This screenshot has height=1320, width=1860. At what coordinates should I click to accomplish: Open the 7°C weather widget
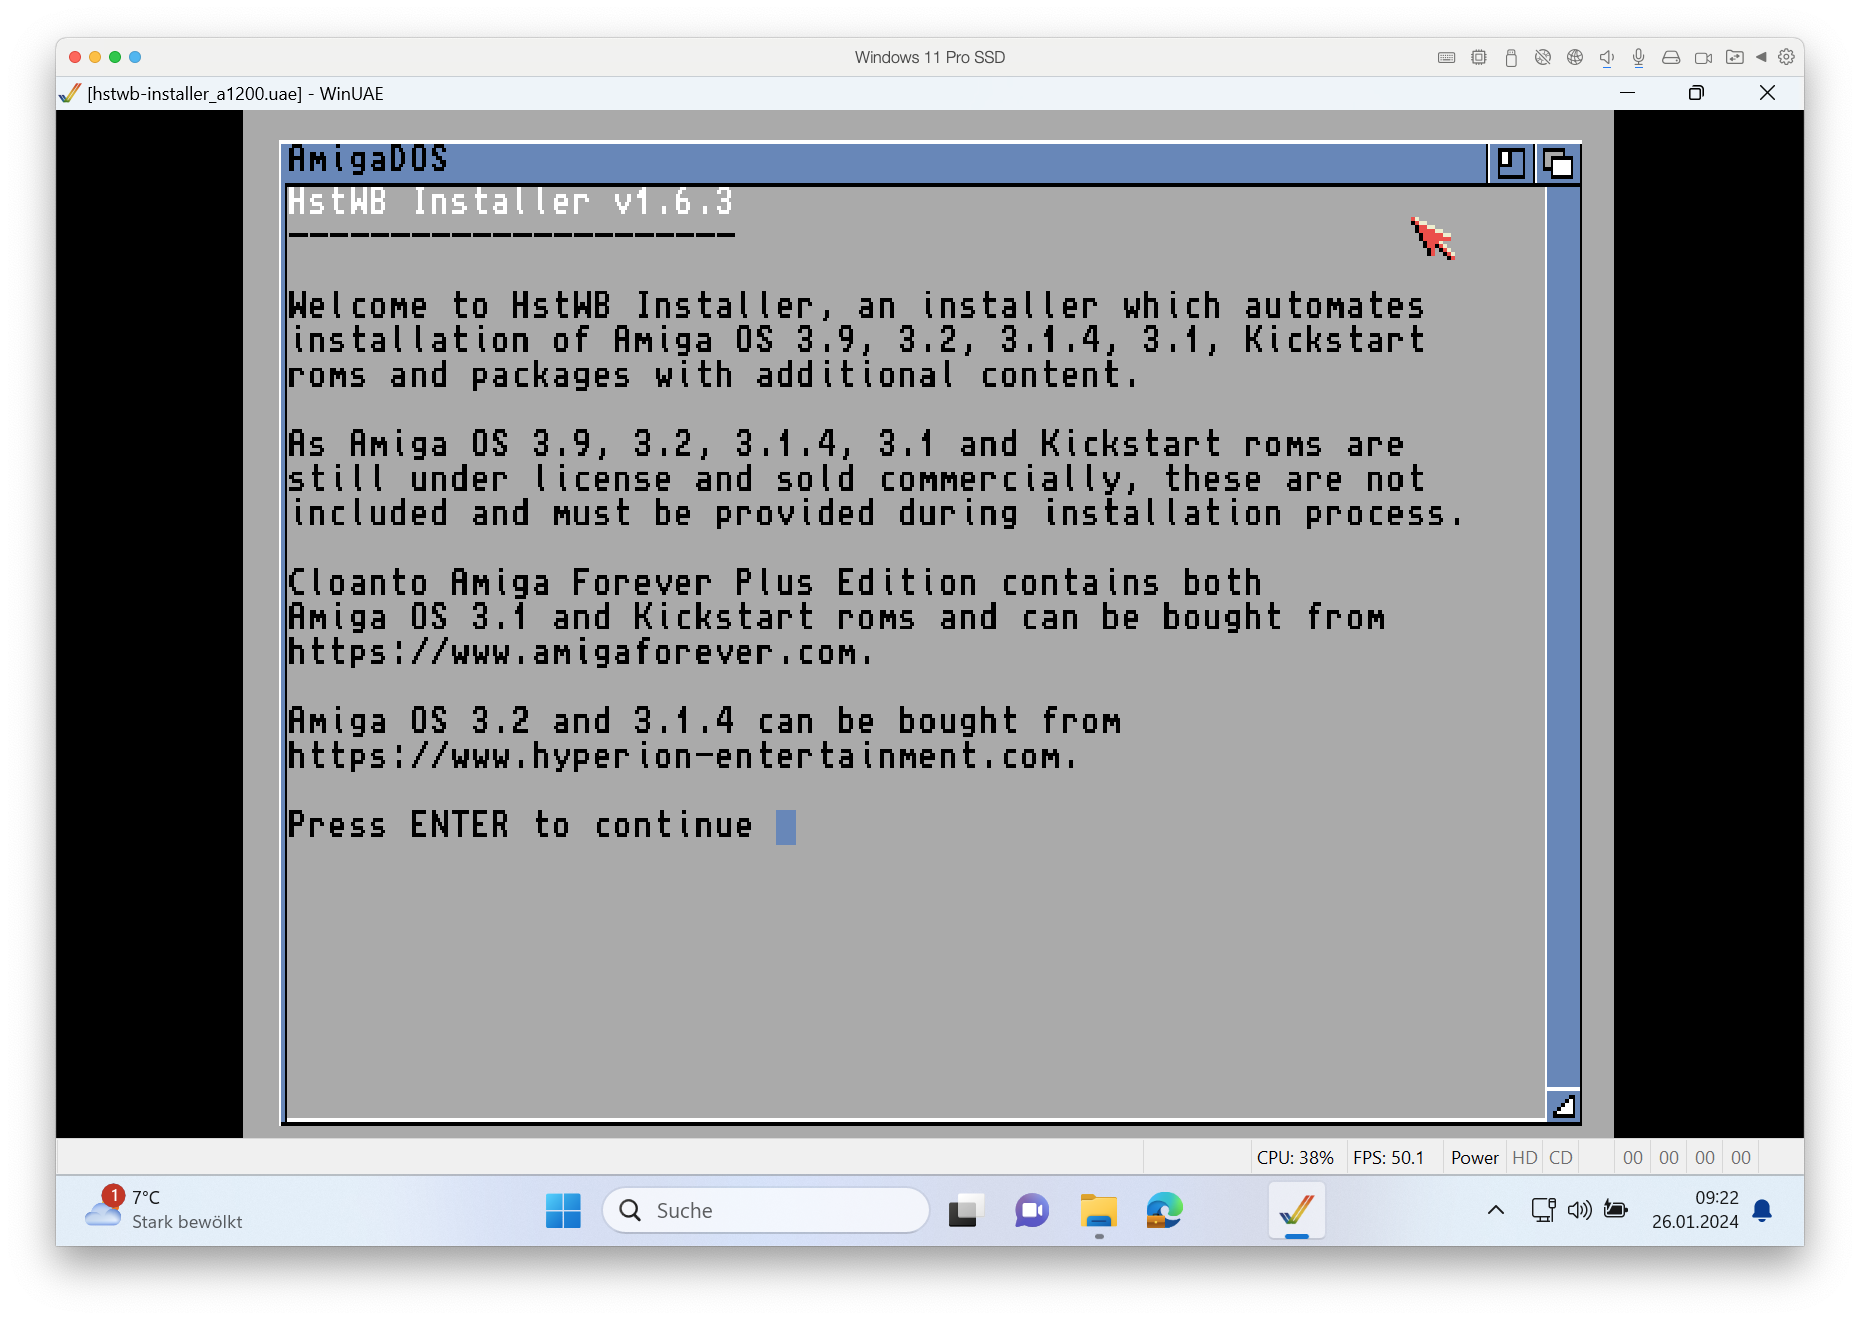(165, 1209)
